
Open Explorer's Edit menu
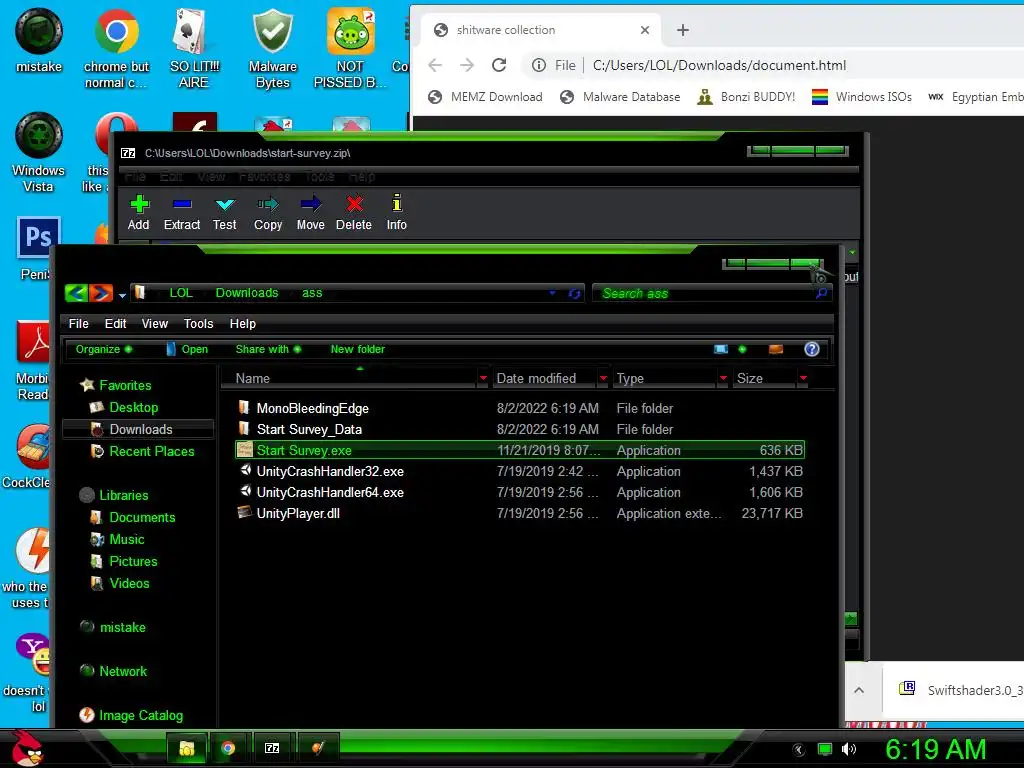pyautogui.click(x=116, y=323)
